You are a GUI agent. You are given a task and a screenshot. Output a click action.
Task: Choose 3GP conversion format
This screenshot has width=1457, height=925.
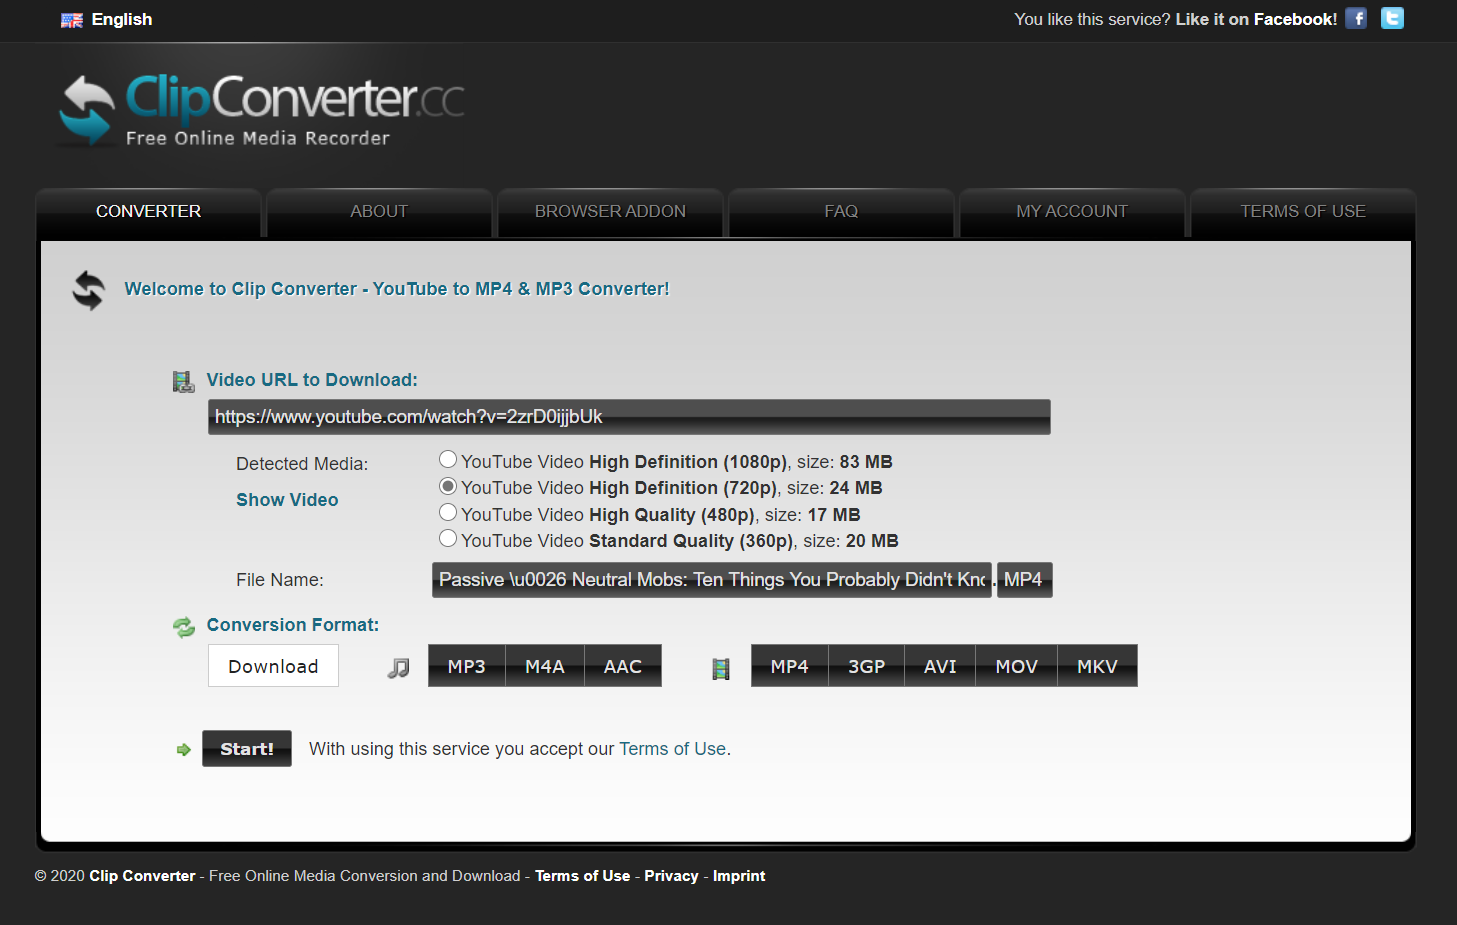867,666
